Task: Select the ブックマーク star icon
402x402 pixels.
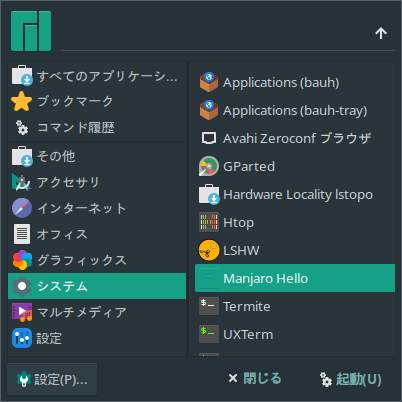Action: tap(22, 101)
